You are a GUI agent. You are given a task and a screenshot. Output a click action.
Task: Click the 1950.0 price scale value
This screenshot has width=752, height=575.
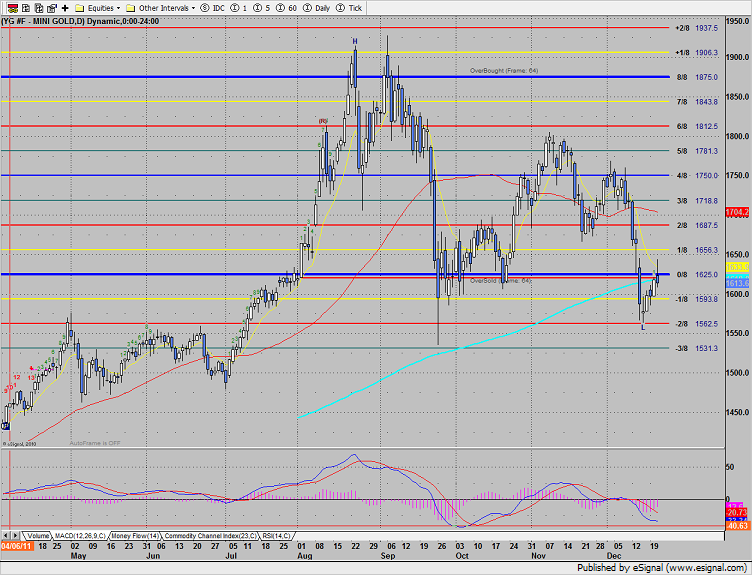[x=738, y=21]
